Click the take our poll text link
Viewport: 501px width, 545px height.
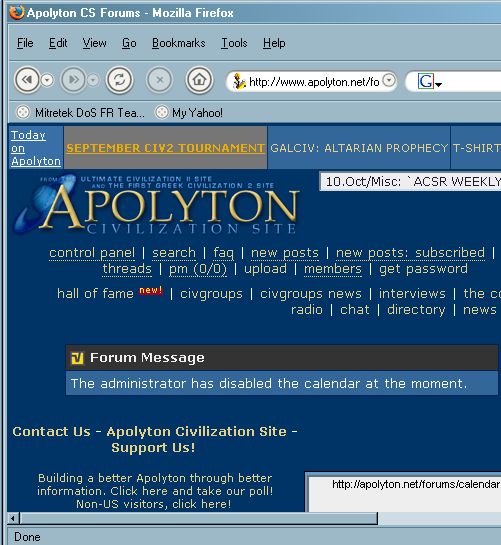tap(223, 491)
